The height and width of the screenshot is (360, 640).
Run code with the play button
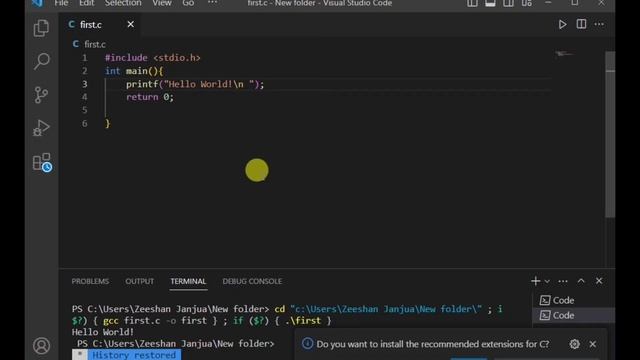coord(562,24)
